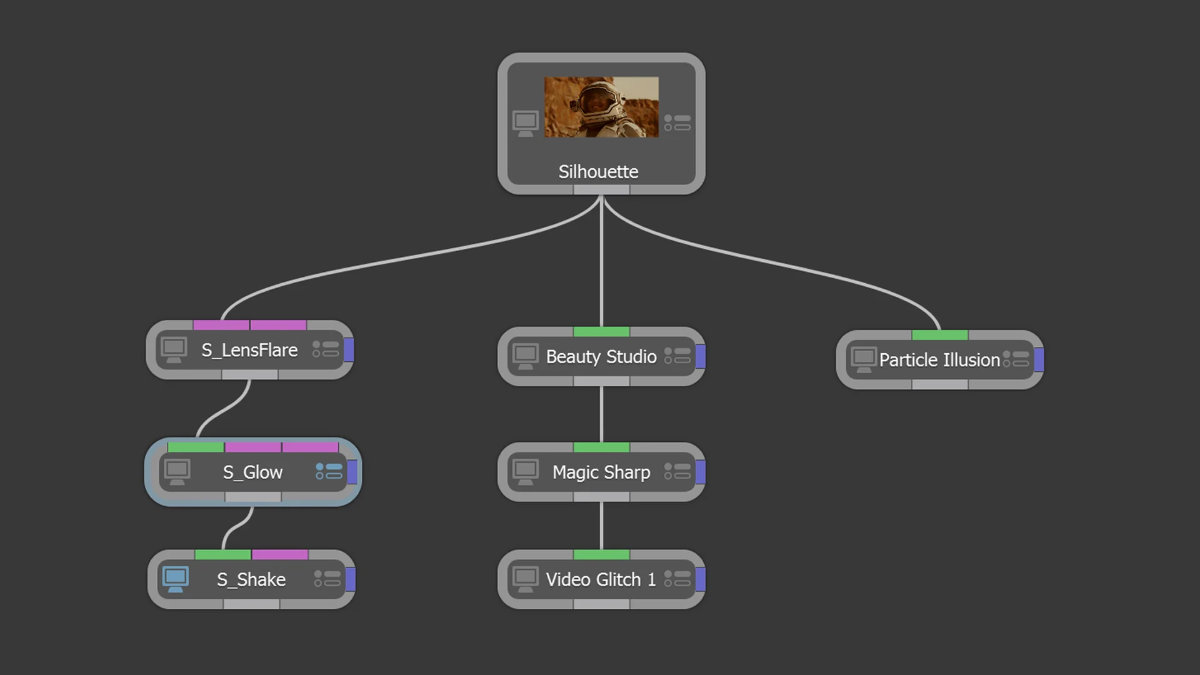Toggle the parameter switches on Silhouette node
1200x675 pixels.
[x=677, y=123]
